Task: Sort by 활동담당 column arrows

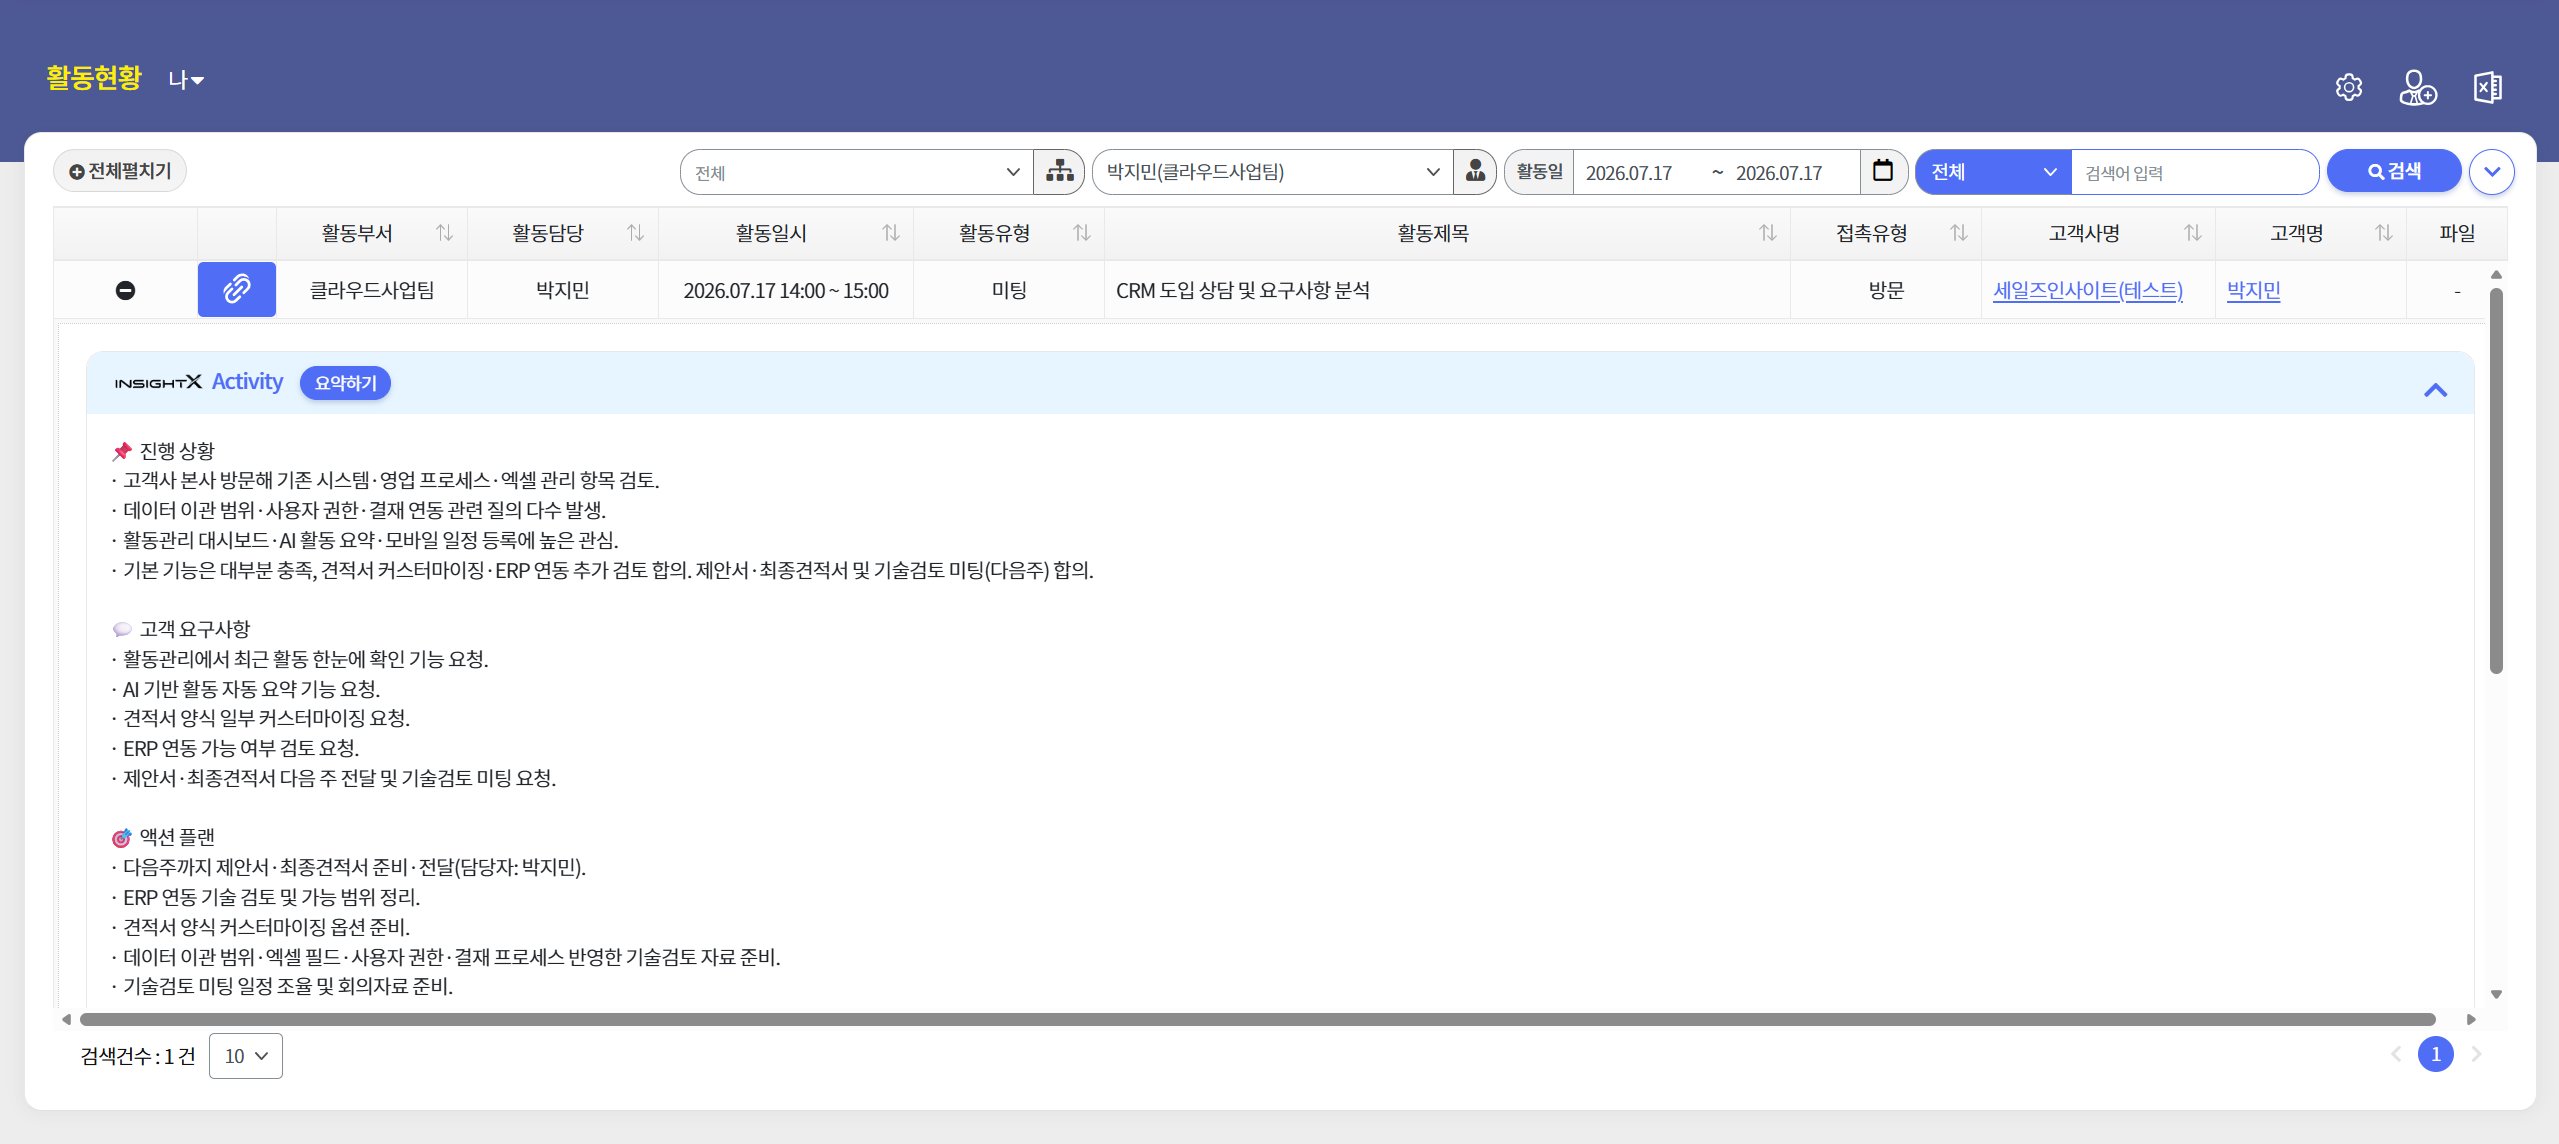Action: coord(635,233)
